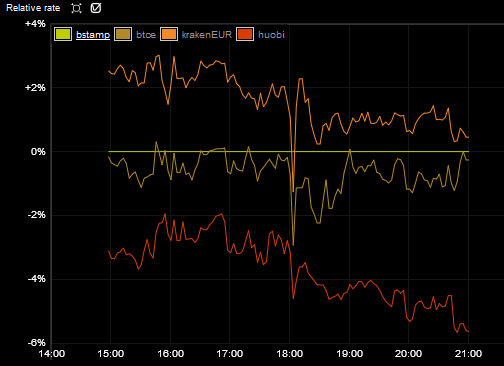
Task: Click the 15:00 time axis label
Action: [111, 354]
